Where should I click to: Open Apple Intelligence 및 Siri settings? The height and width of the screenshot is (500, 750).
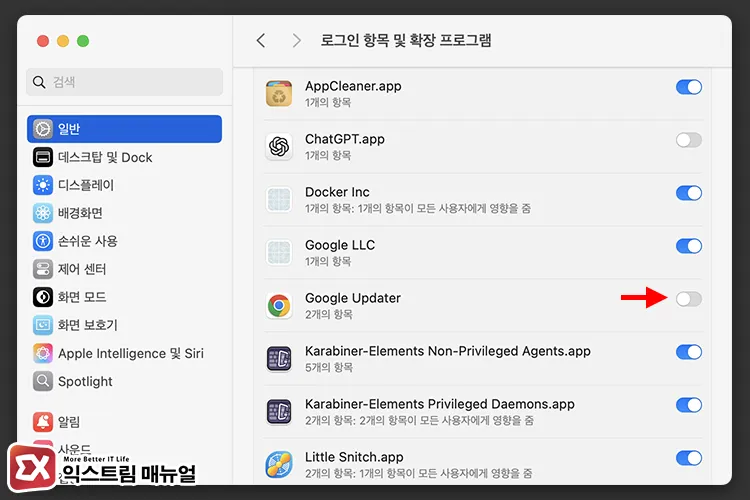(x=124, y=353)
